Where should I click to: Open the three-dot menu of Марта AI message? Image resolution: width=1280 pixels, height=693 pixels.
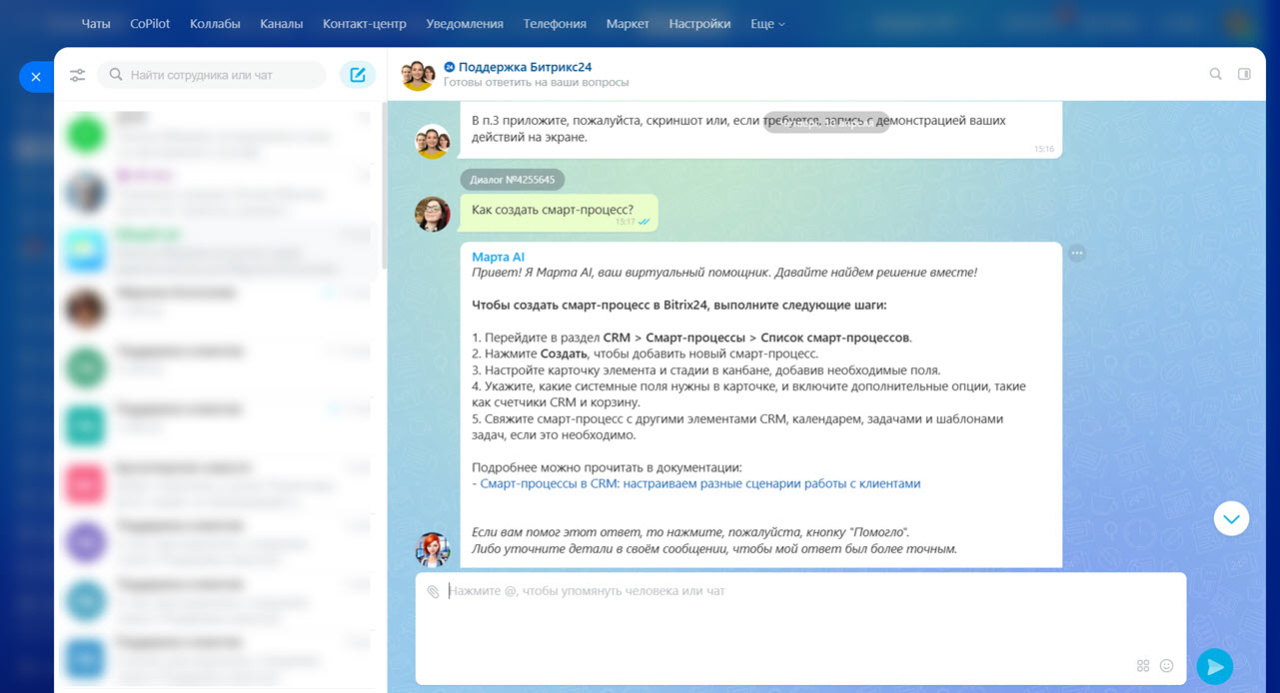tap(1077, 253)
